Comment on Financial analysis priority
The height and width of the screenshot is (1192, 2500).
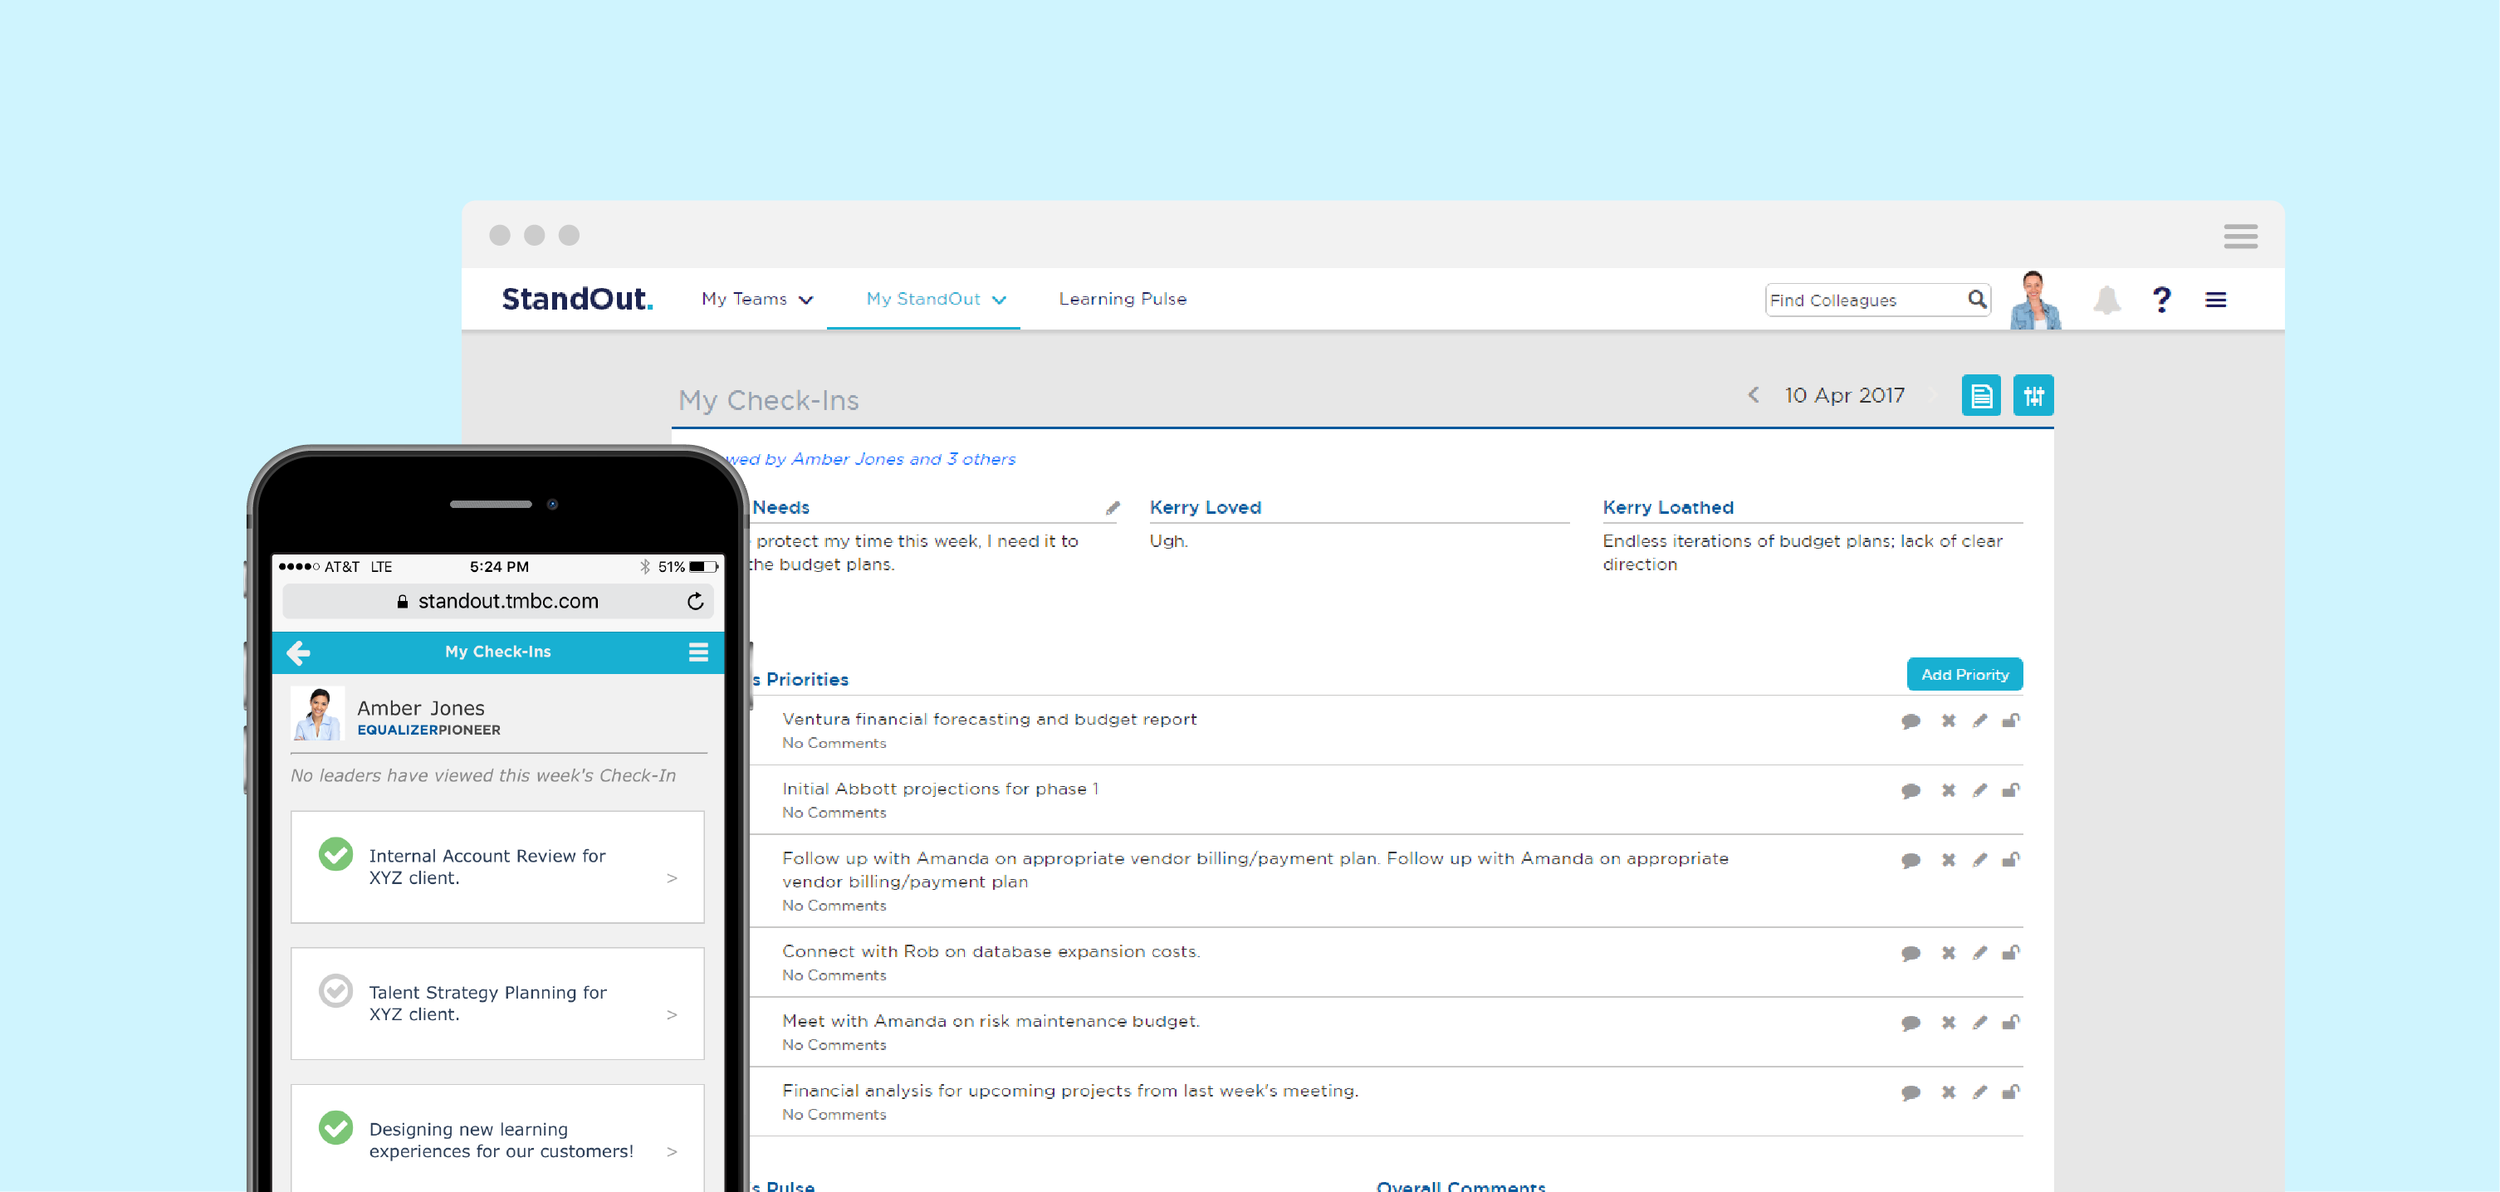click(x=1911, y=1093)
